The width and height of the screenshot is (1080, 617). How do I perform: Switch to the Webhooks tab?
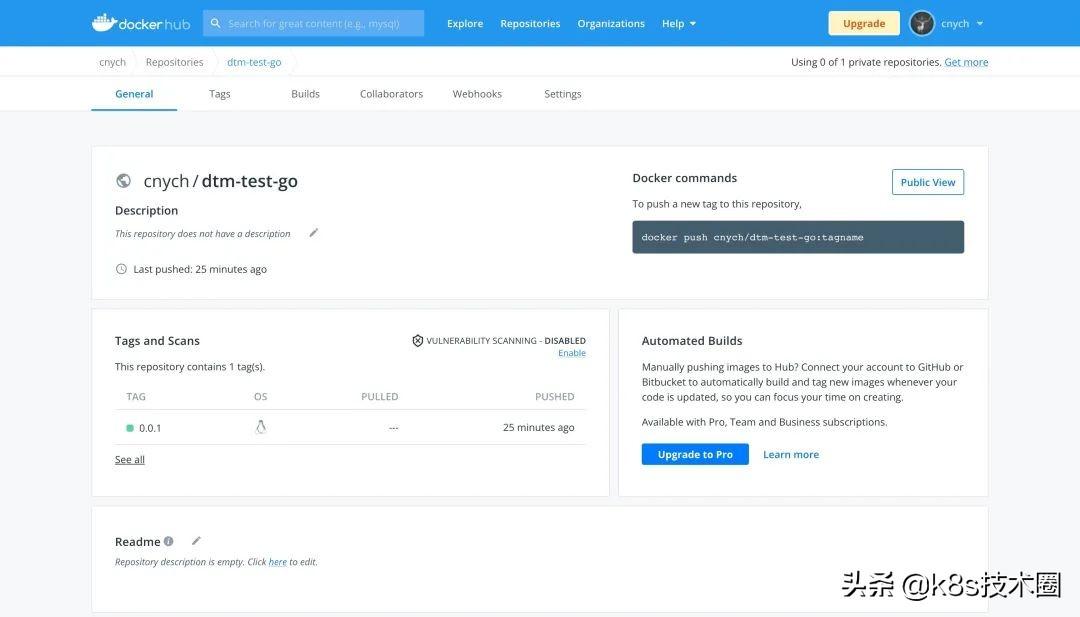coord(477,94)
